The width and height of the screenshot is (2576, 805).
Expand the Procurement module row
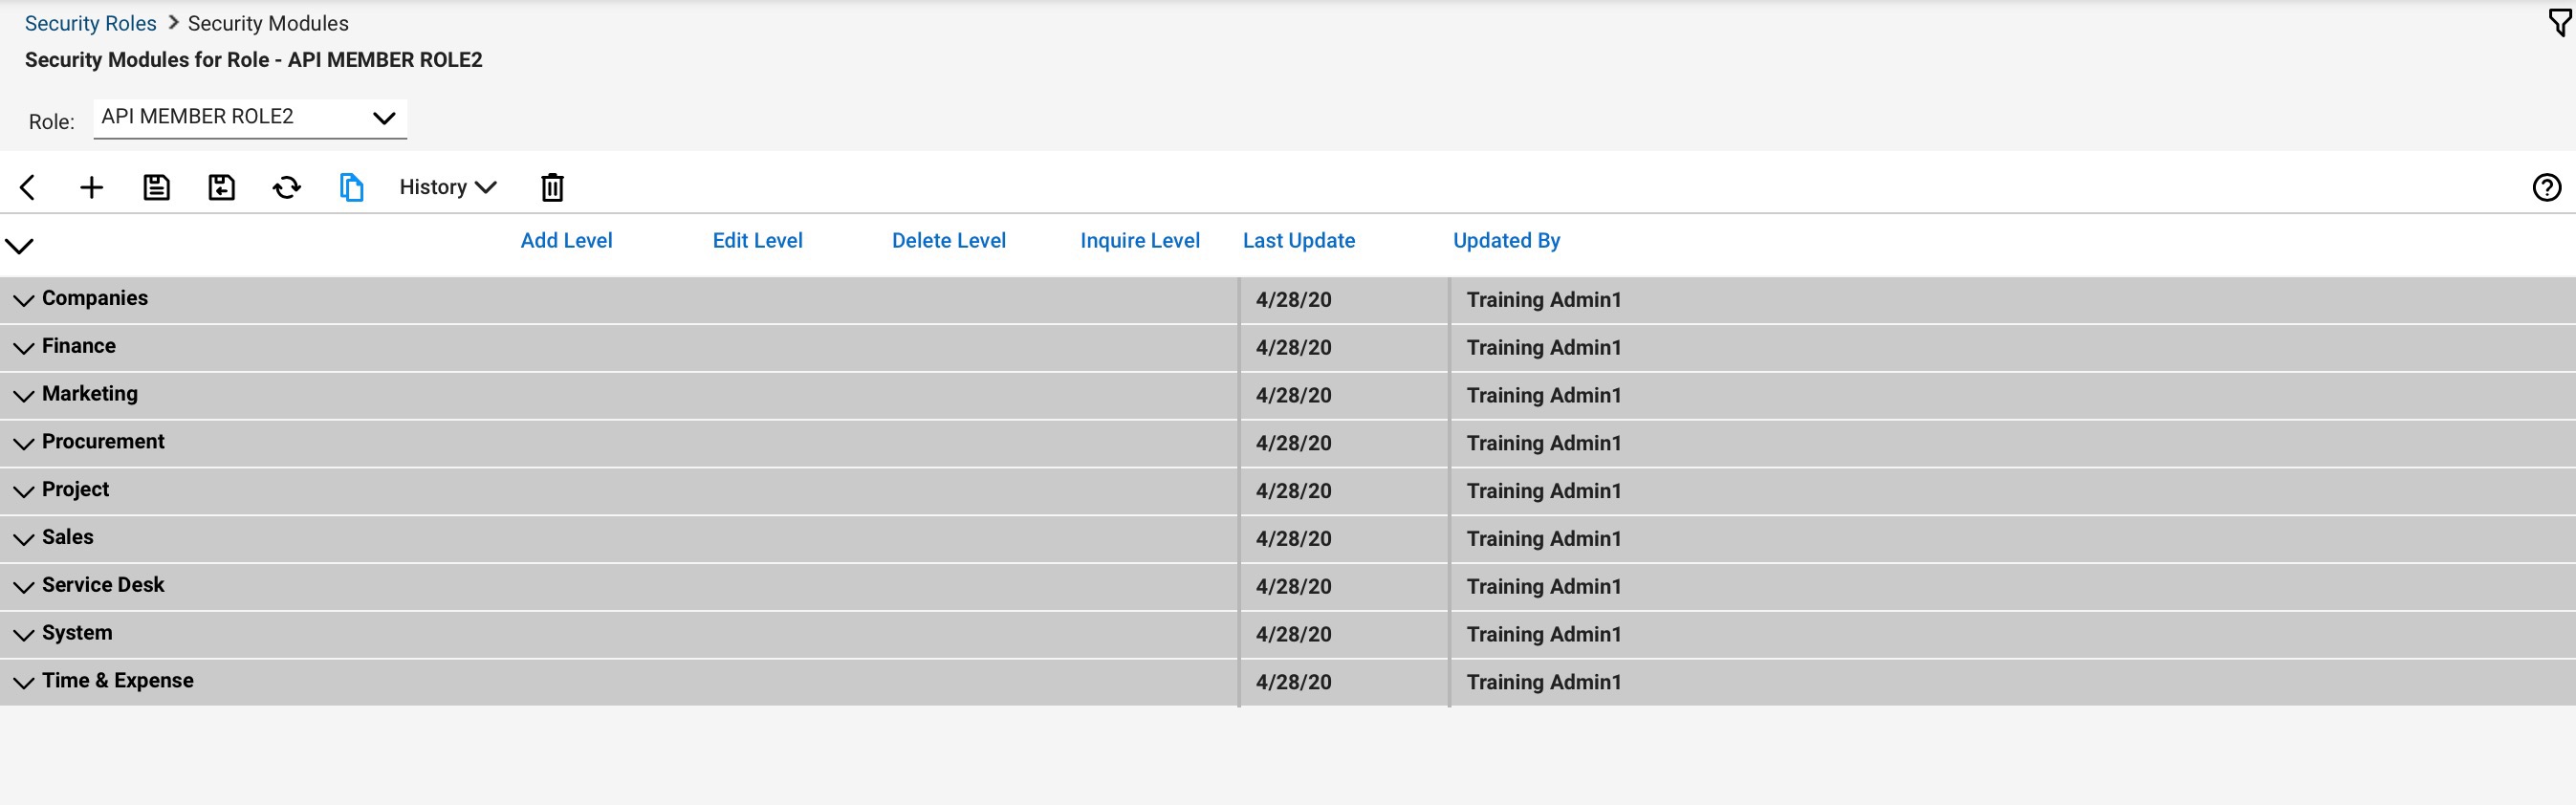click(x=23, y=443)
